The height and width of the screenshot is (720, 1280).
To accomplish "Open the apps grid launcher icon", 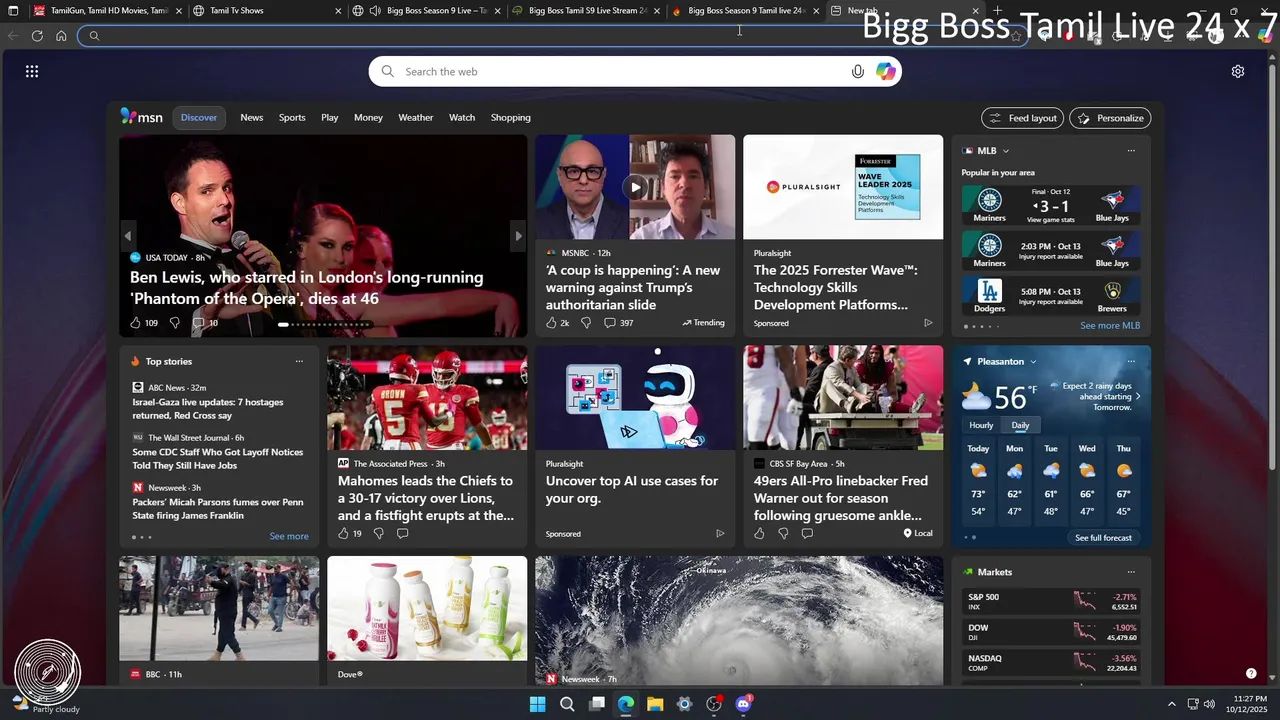I will click(32, 71).
